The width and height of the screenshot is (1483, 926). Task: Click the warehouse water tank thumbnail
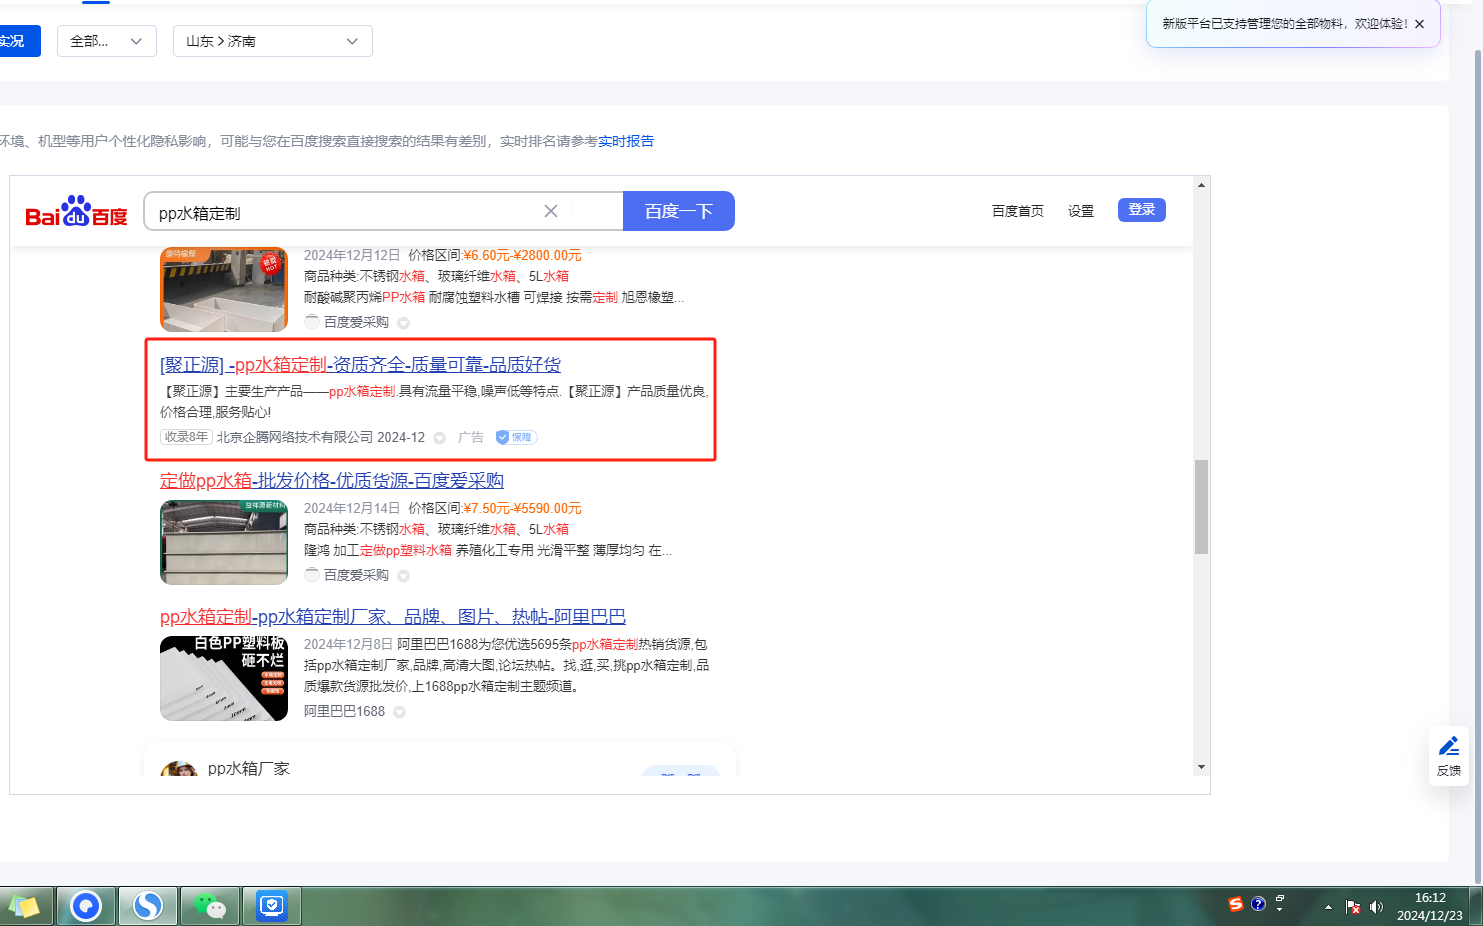point(224,542)
